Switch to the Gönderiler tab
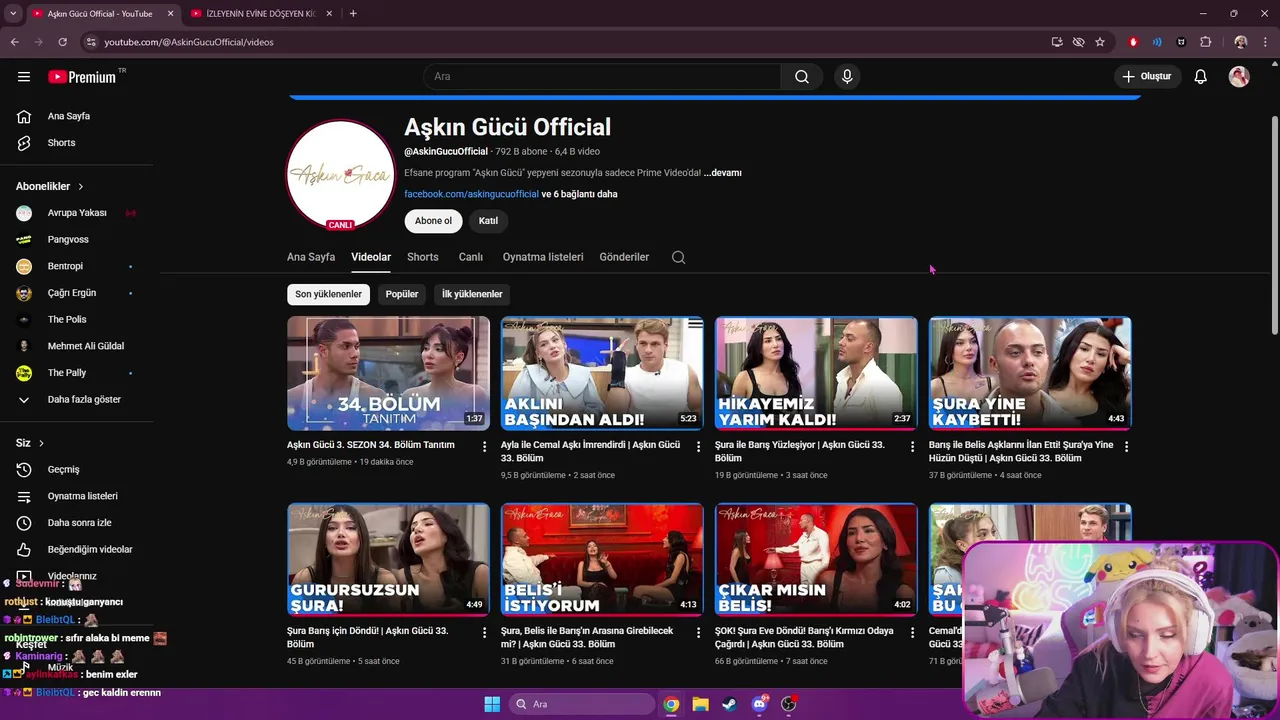The height and width of the screenshot is (720, 1280). [624, 257]
